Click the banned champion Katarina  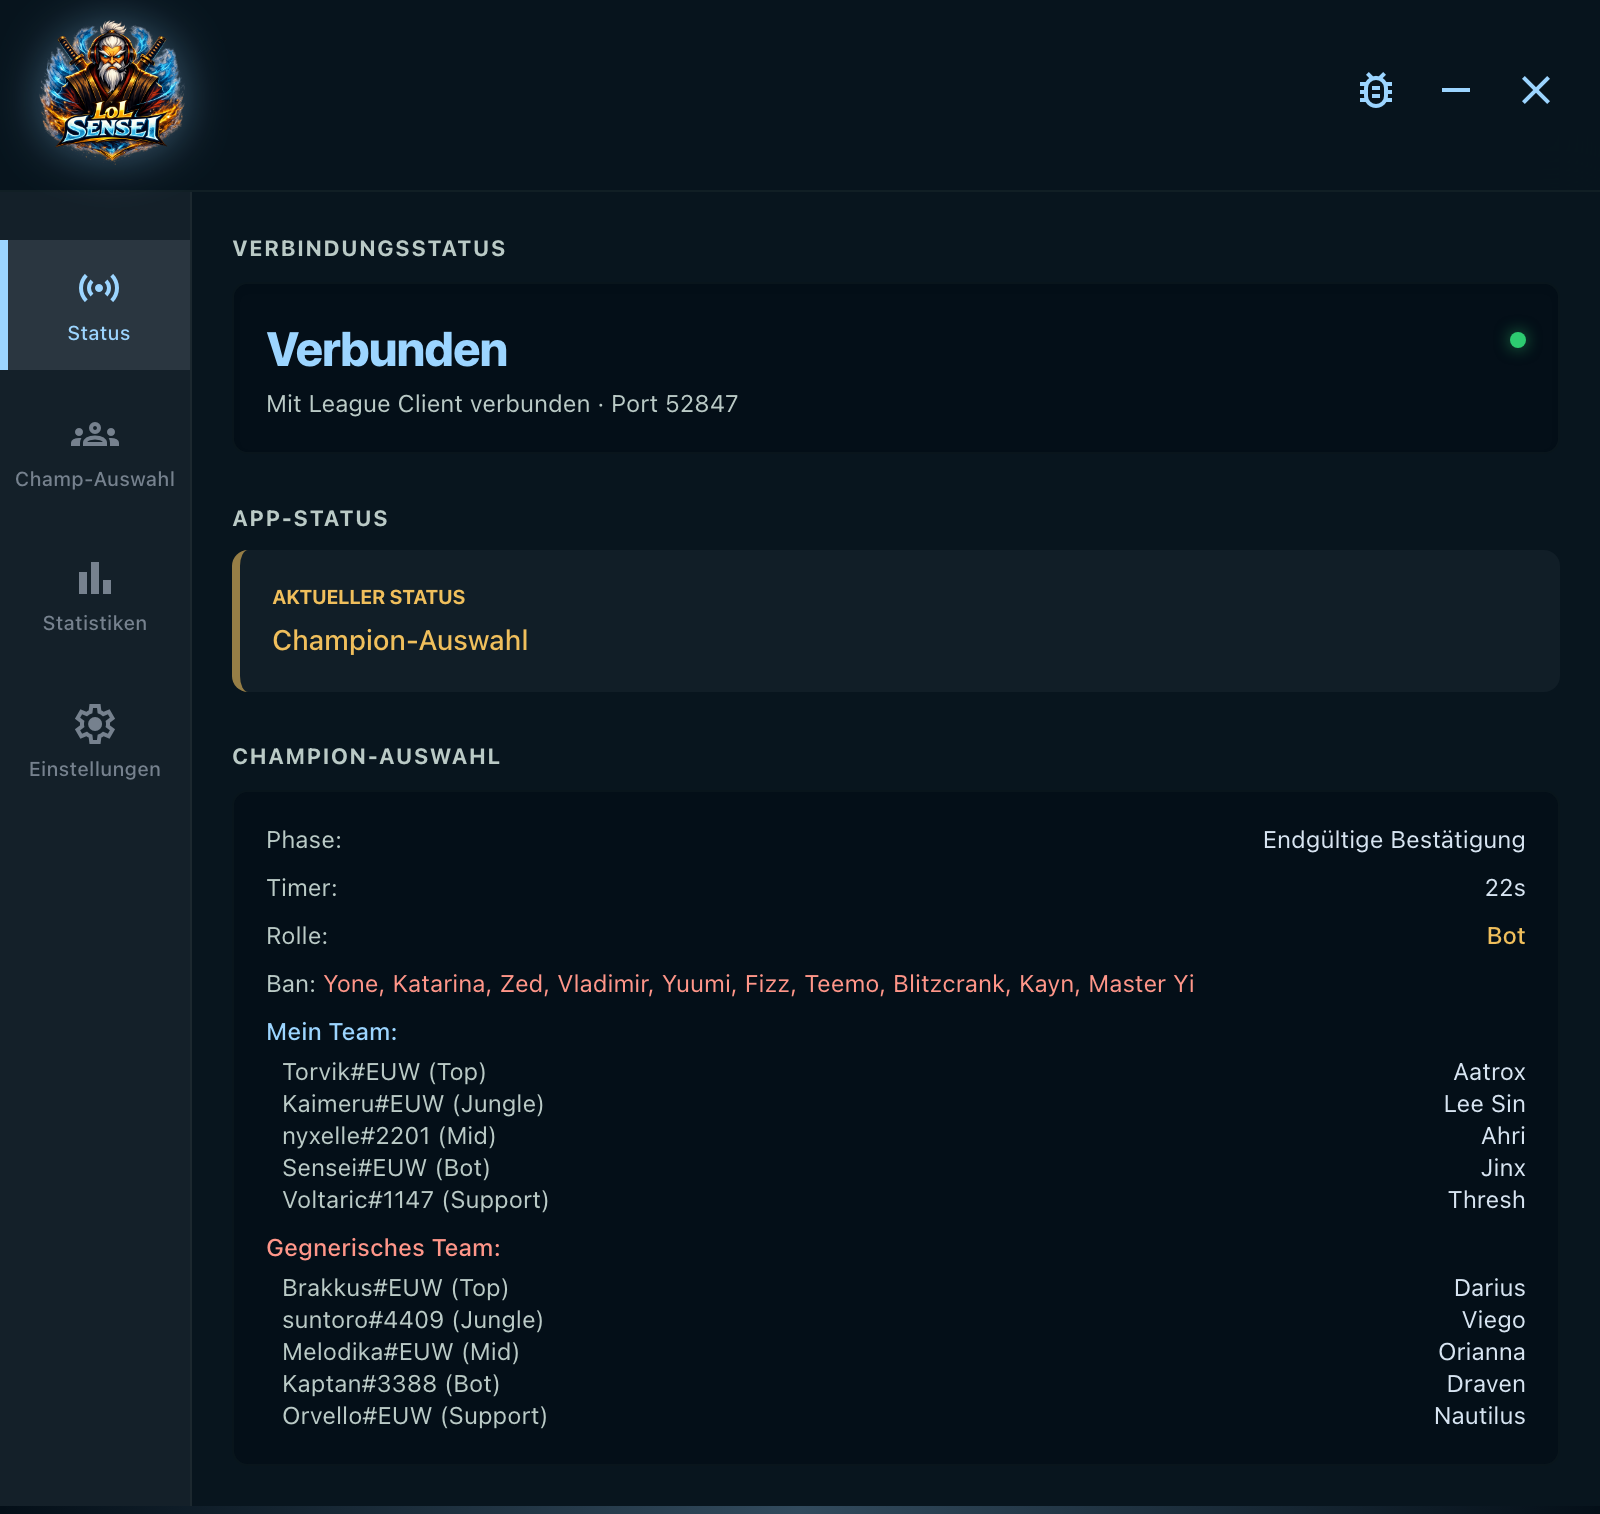(439, 984)
